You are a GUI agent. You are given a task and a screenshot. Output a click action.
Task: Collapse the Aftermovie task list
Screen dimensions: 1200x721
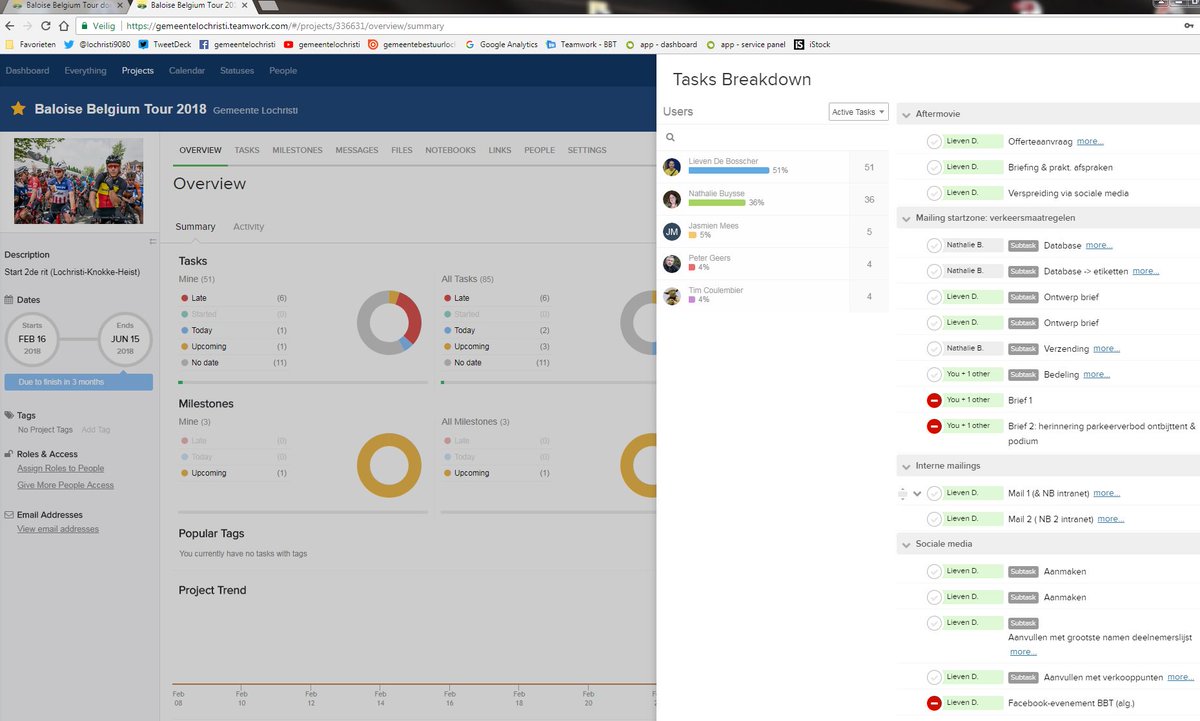(906, 115)
